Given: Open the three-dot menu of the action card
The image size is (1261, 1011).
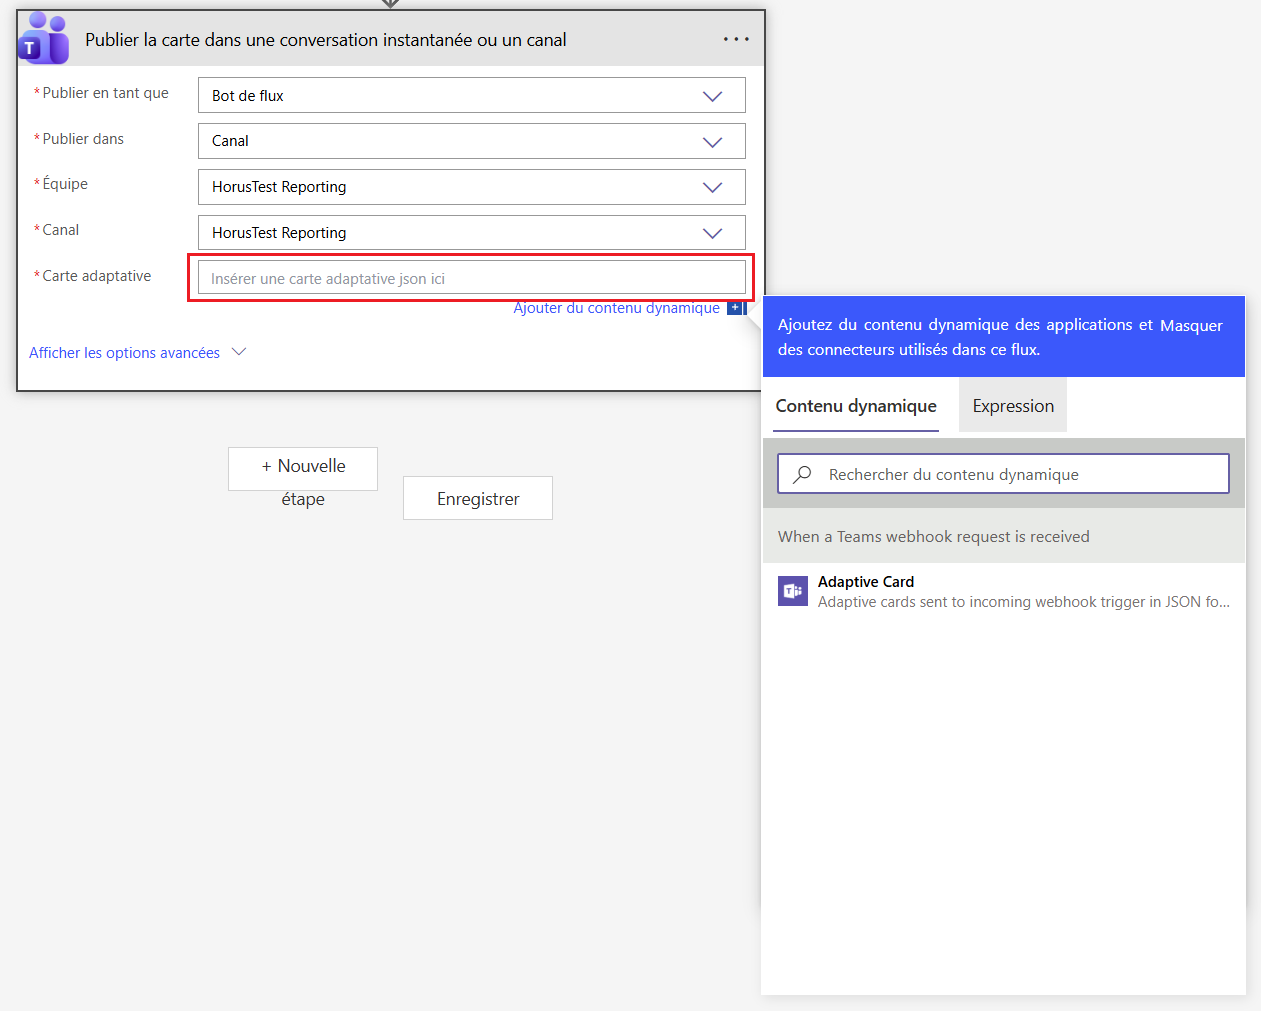Looking at the screenshot, I should tap(736, 39).
